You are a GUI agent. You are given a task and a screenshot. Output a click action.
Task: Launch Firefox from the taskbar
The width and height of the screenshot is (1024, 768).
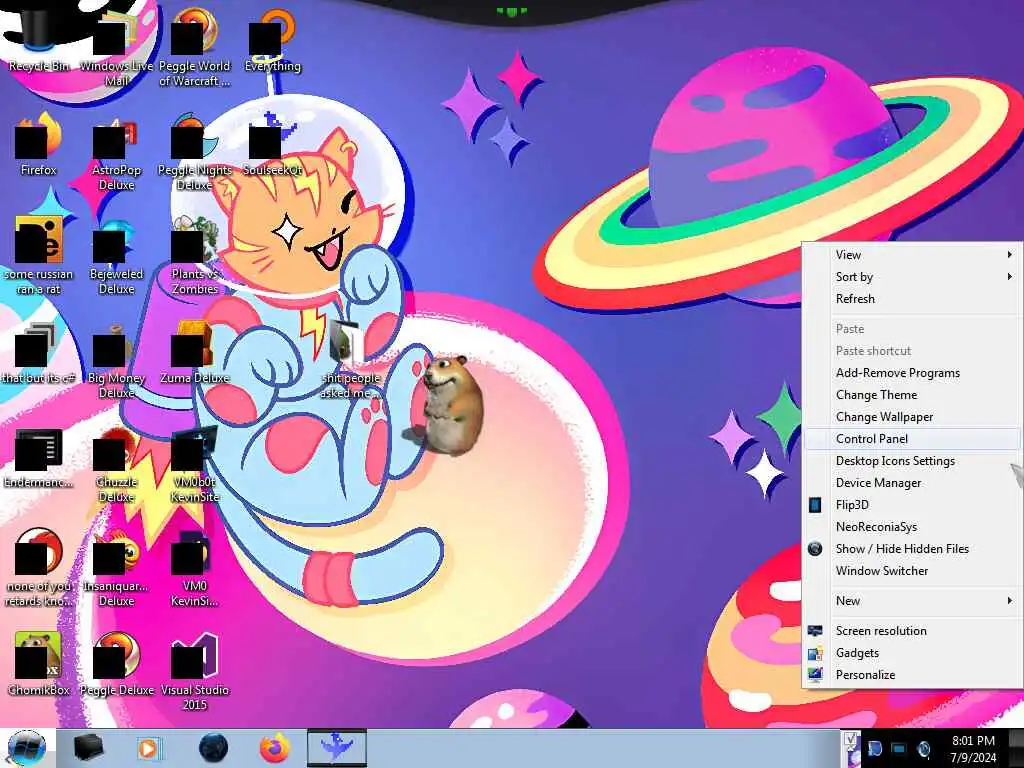tap(275, 748)
